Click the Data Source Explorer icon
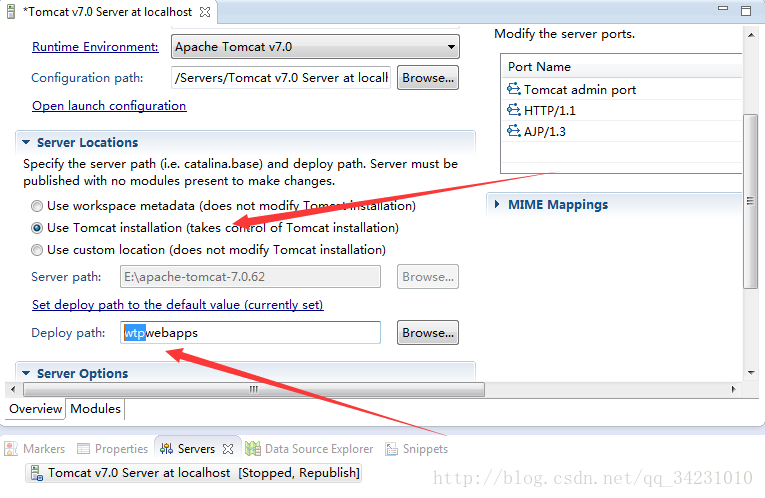The height and width of the screenshot is (498, 765). tap(253, 448)
